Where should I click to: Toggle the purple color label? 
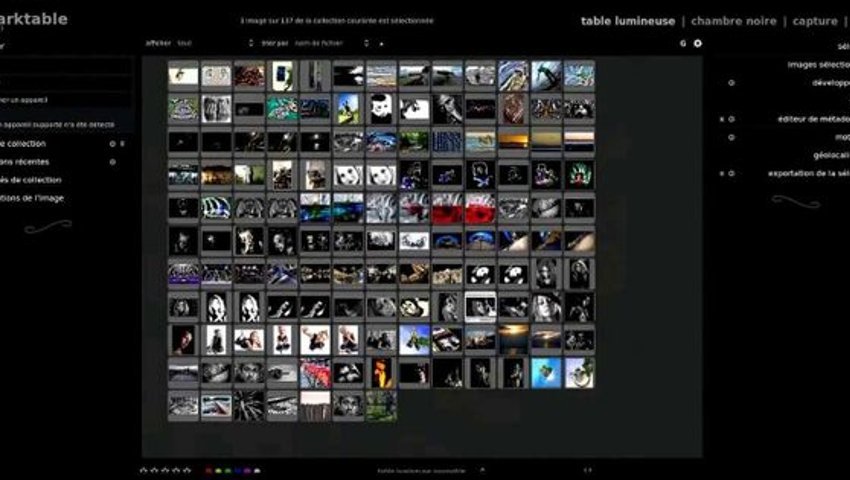click(248, 471)
